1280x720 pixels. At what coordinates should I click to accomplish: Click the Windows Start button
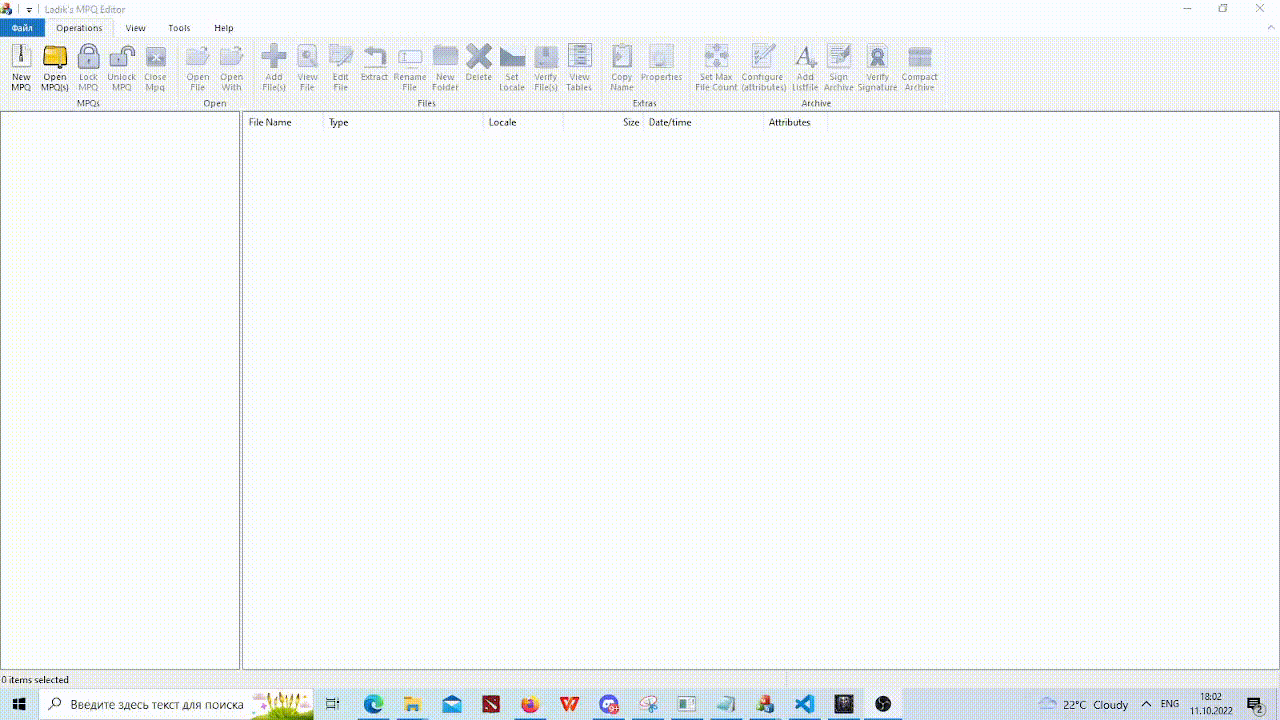[x=19, y=704]
